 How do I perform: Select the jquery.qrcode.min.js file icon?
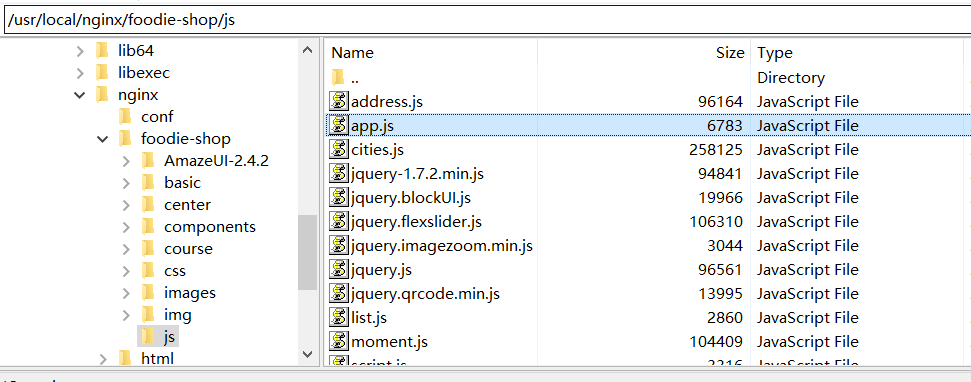[338, 293]
